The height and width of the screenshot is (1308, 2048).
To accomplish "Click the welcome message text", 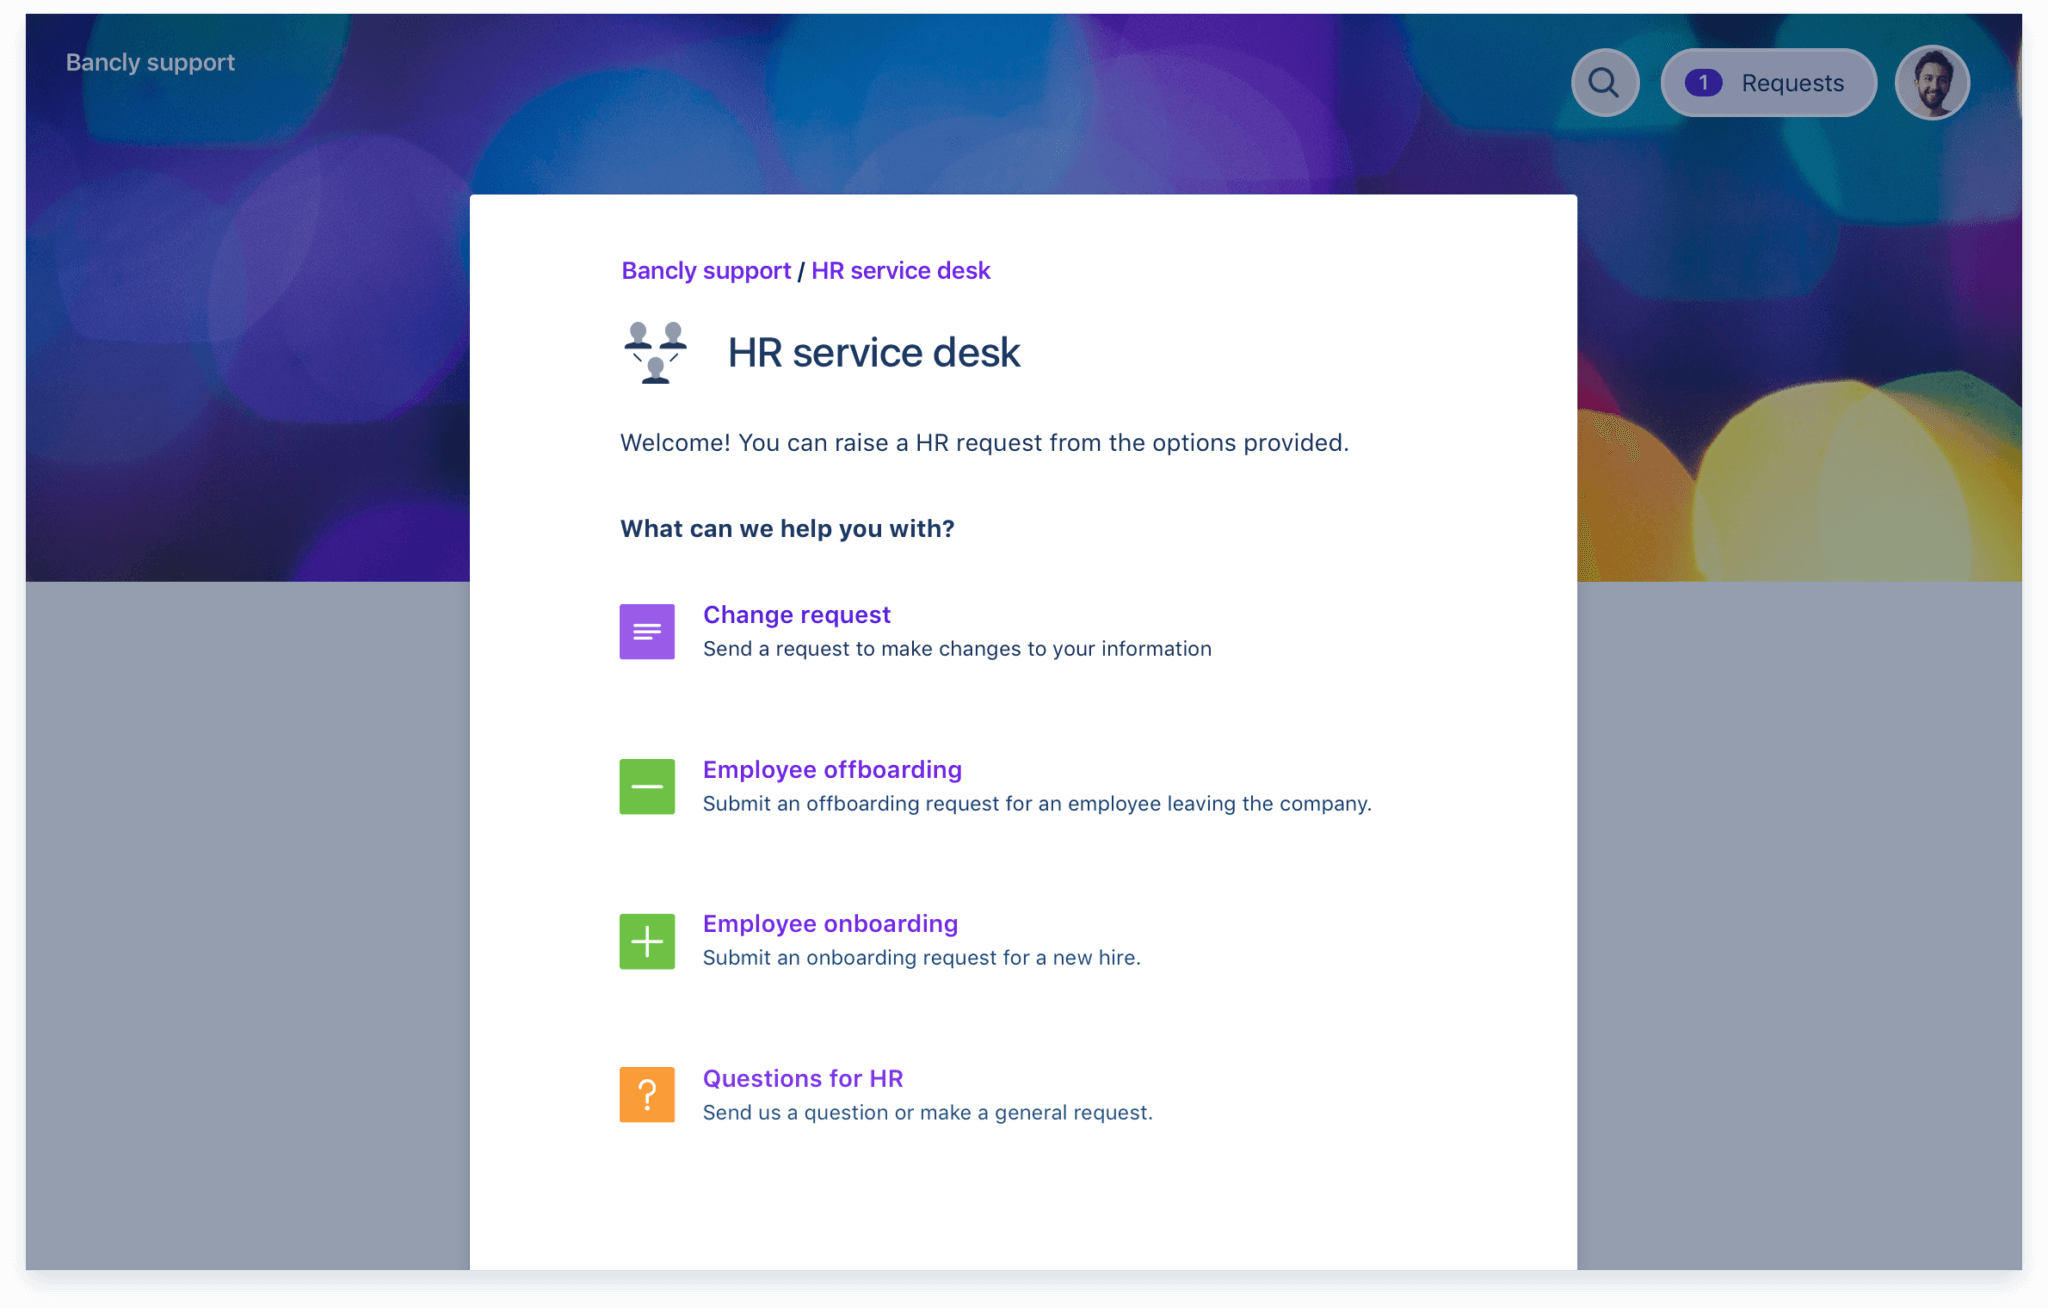I will (984, 442).
